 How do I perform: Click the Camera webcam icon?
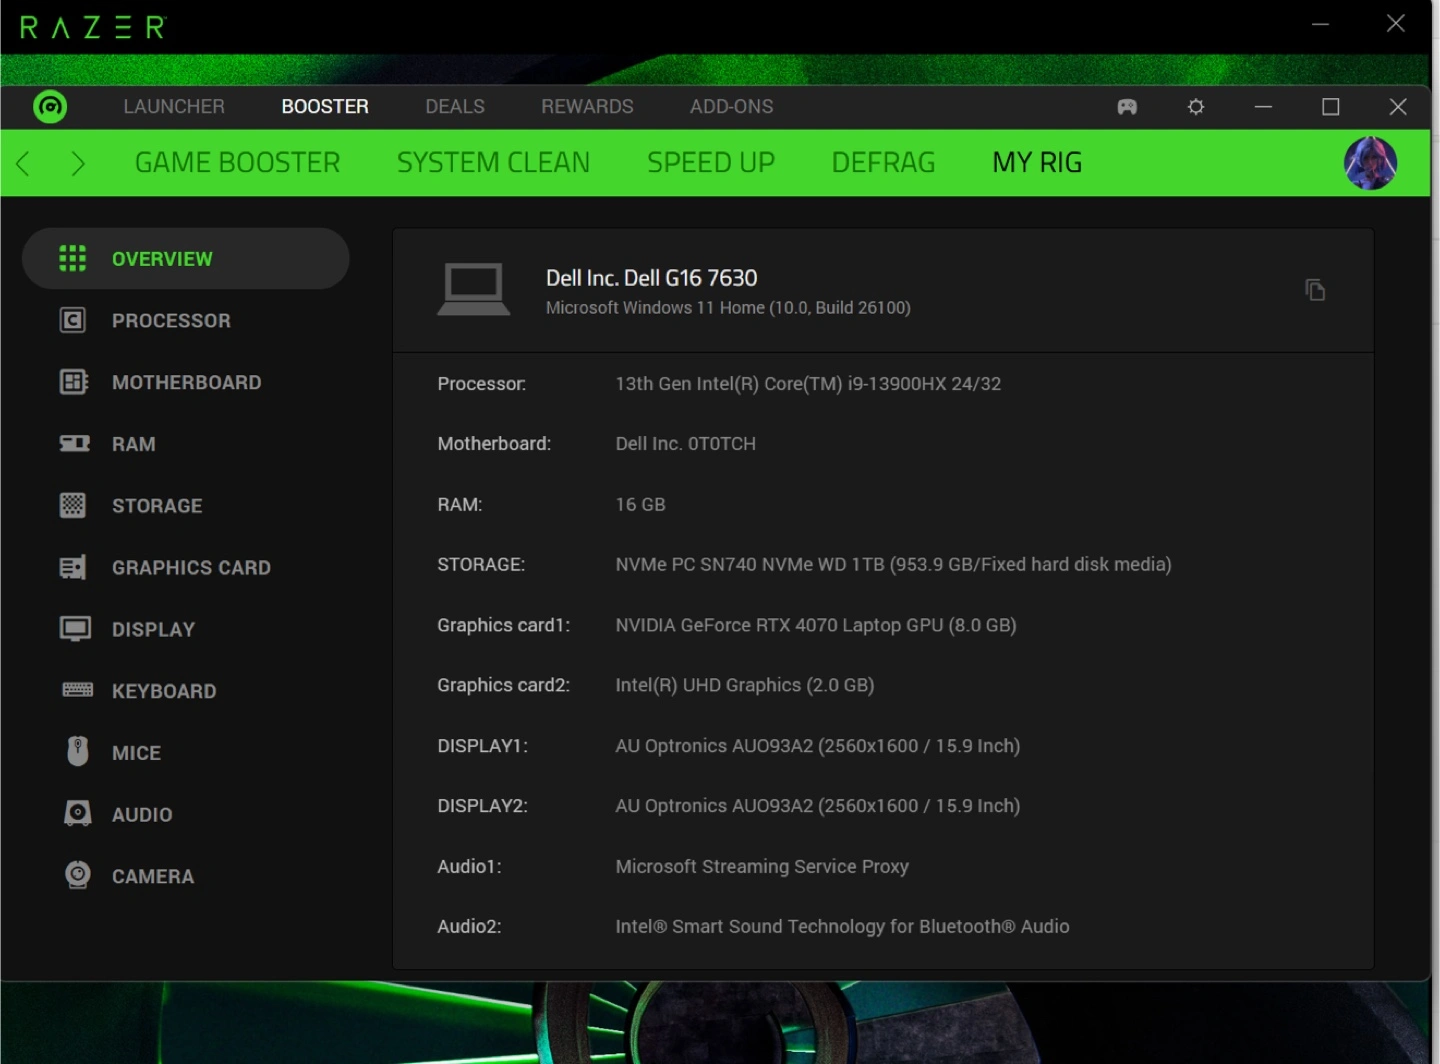[x=77, y=875]
